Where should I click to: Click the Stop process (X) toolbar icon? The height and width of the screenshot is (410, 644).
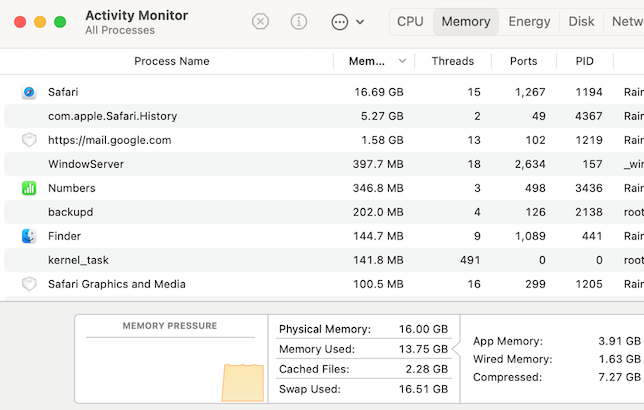(x=260, y=21)
